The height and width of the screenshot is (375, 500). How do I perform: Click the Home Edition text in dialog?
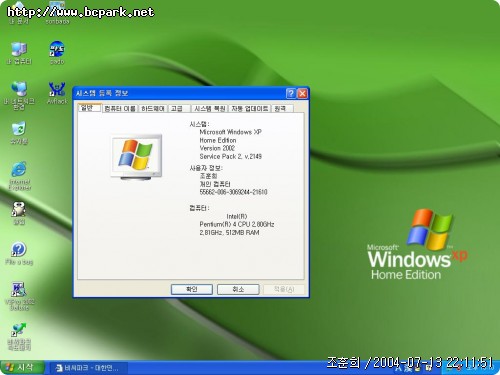218,140
